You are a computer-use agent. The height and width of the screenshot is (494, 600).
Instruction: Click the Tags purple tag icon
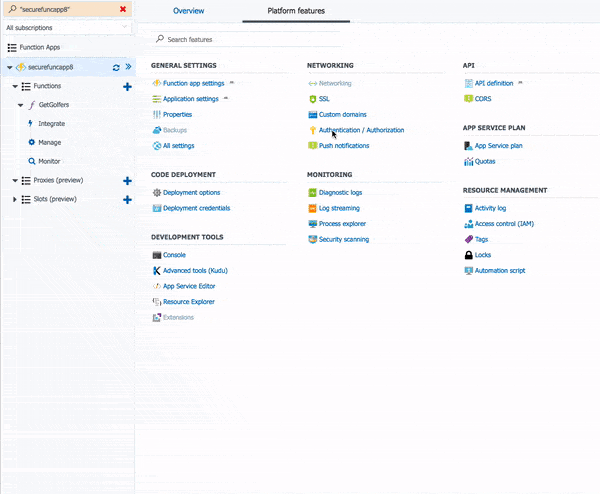tap(468, 240)
